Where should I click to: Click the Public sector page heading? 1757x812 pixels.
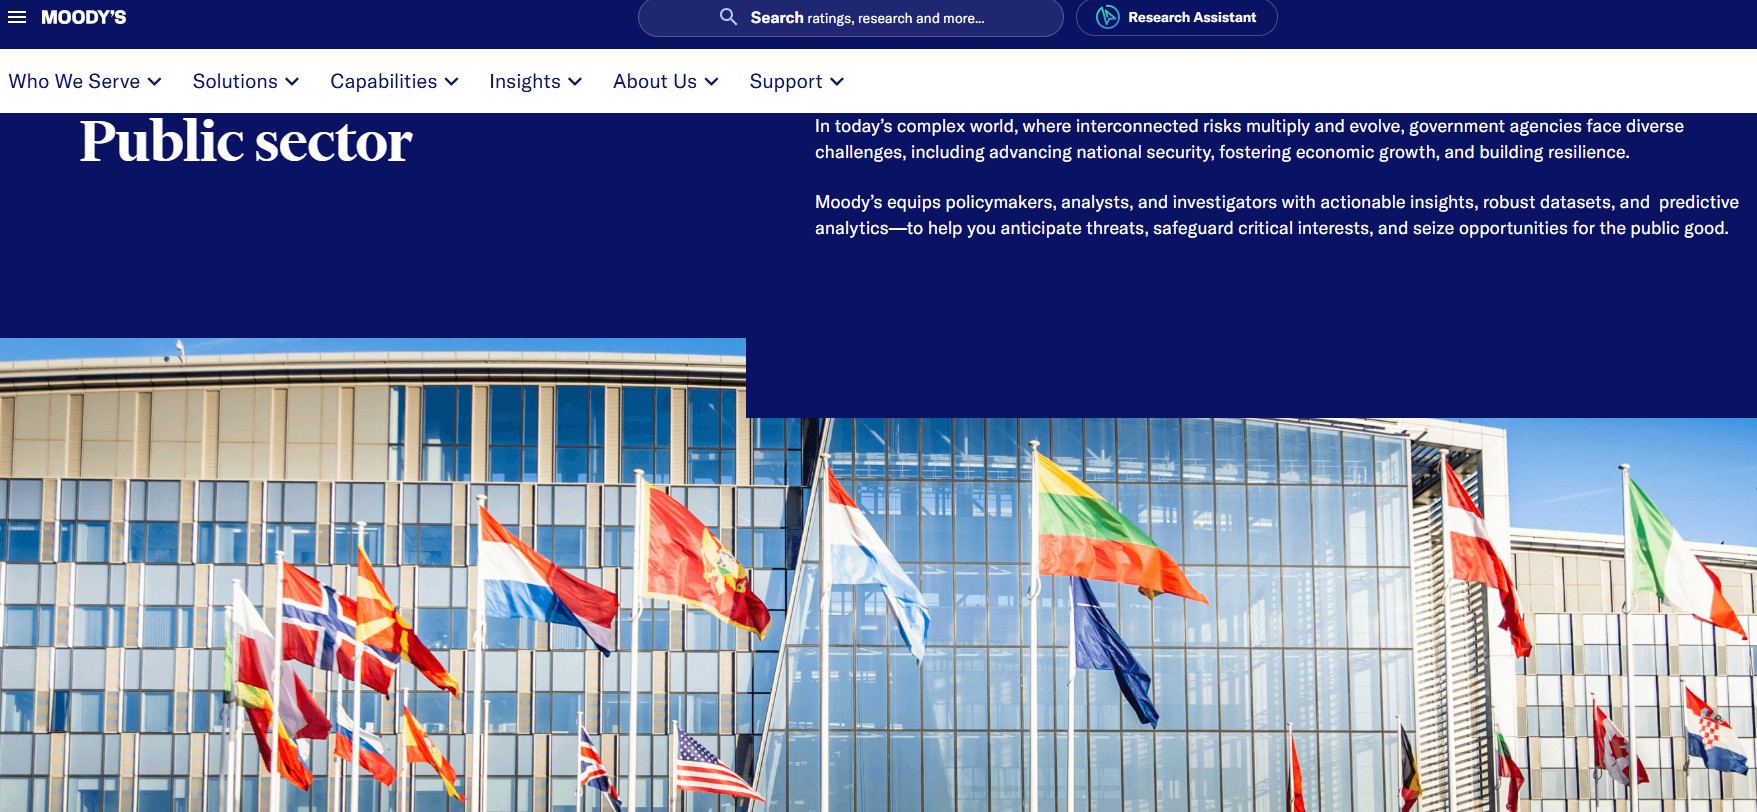click(245, 141)
